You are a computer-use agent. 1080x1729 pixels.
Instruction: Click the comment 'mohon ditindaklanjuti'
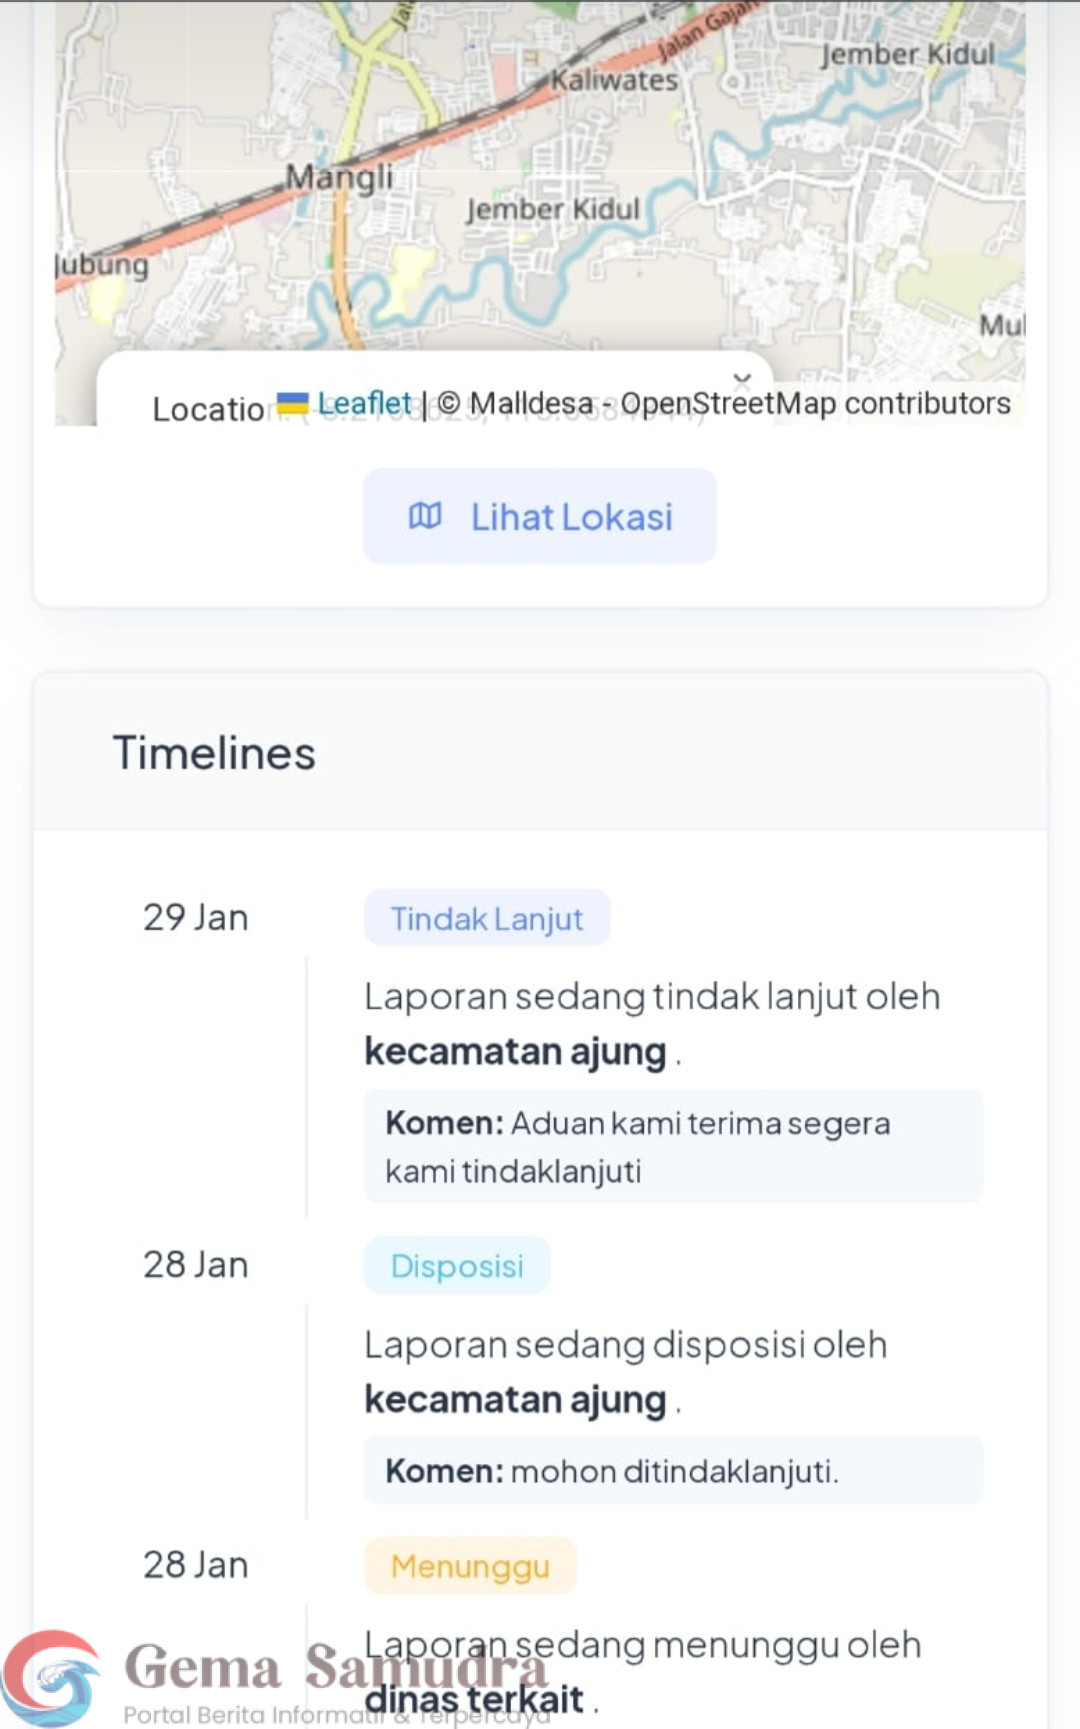(672, 1471)
